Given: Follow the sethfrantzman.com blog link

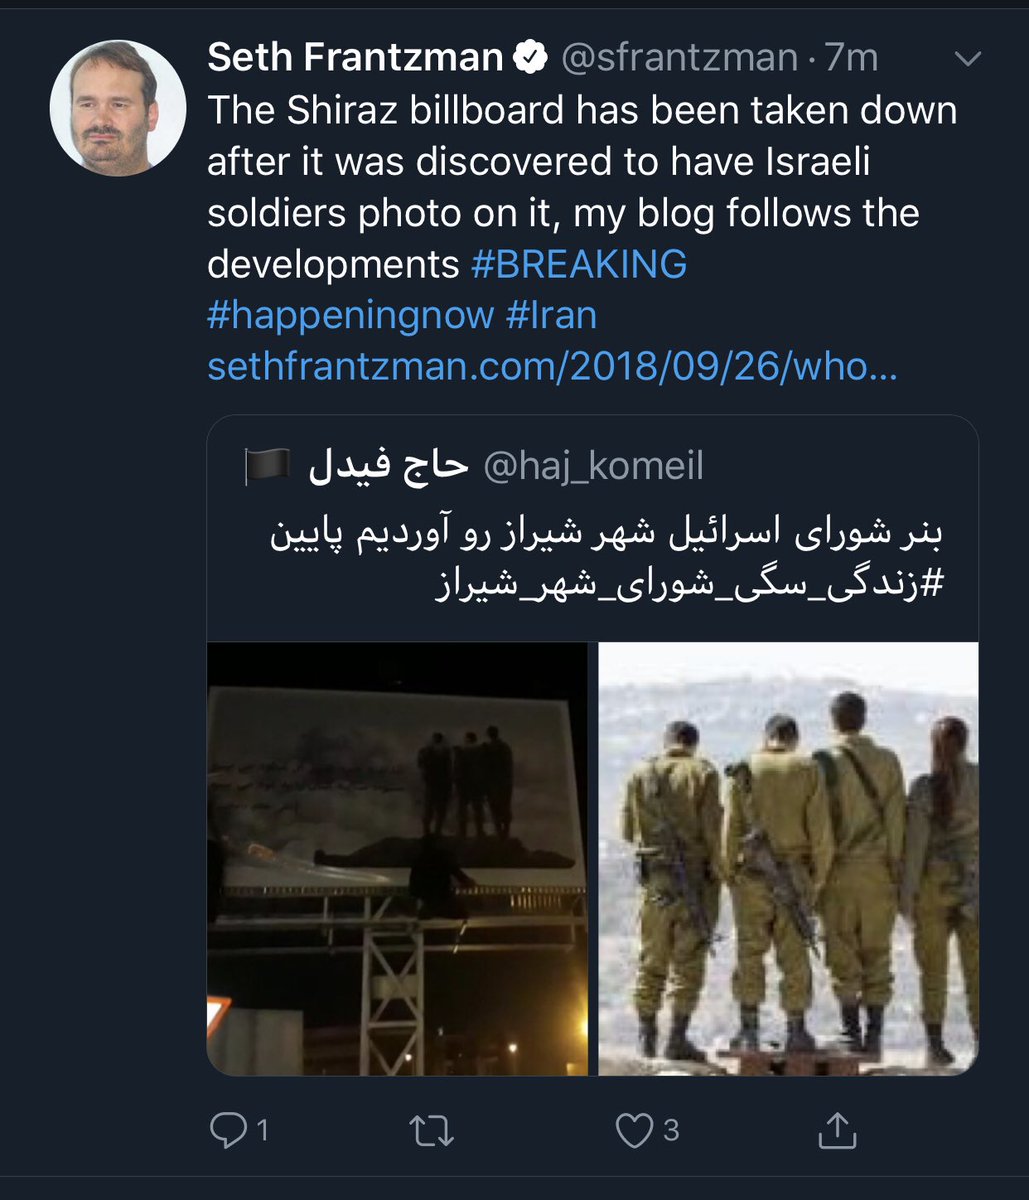Looking at the screenshot, I should (x=552, y=368).
